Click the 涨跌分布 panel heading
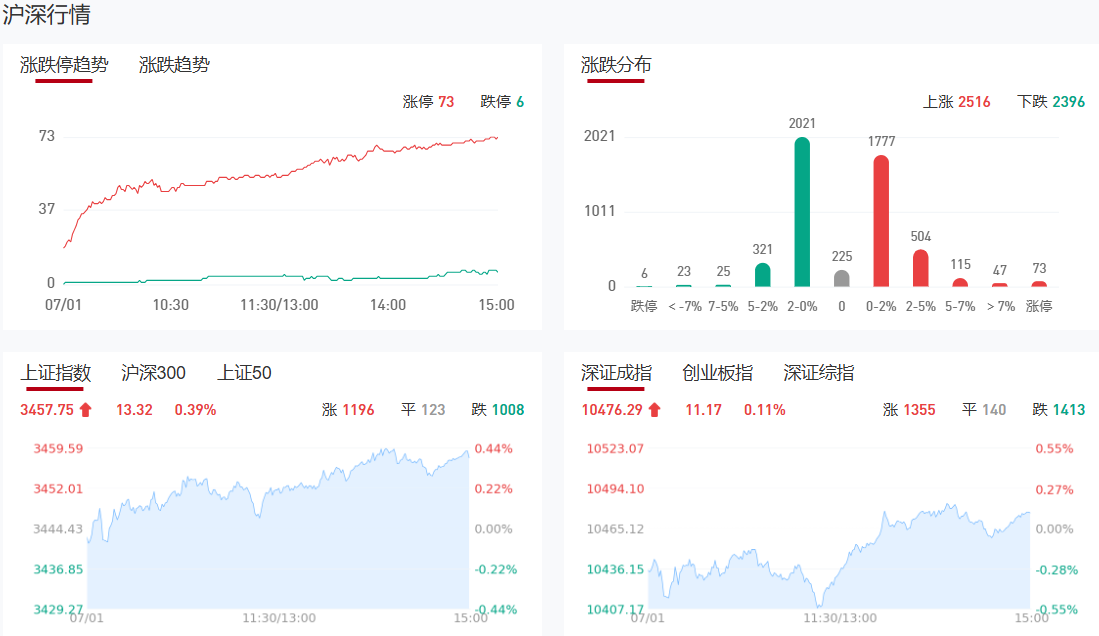This screenshot has width=1099, height=636. (616, 65)
